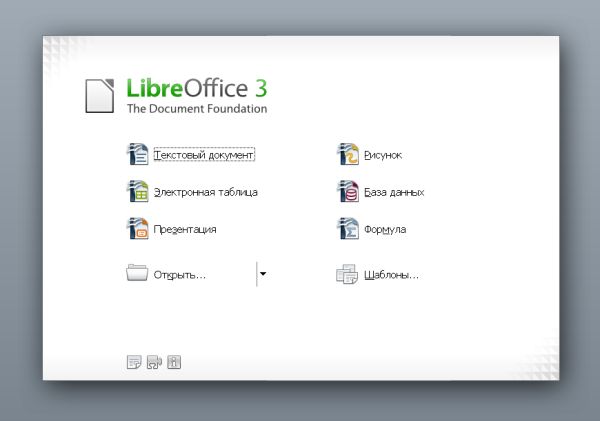Choose the Электронная таблица label

tap(205, 192)
